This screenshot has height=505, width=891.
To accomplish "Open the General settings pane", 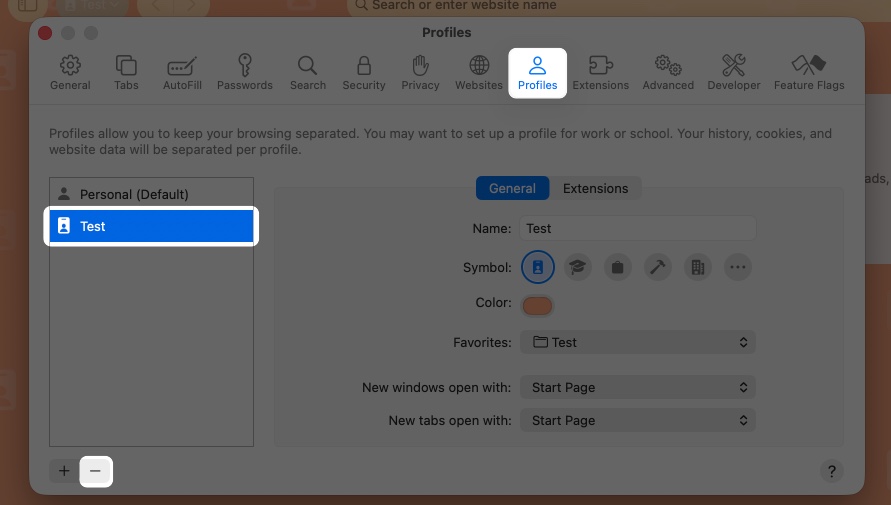I will click(x=70, y=73).
